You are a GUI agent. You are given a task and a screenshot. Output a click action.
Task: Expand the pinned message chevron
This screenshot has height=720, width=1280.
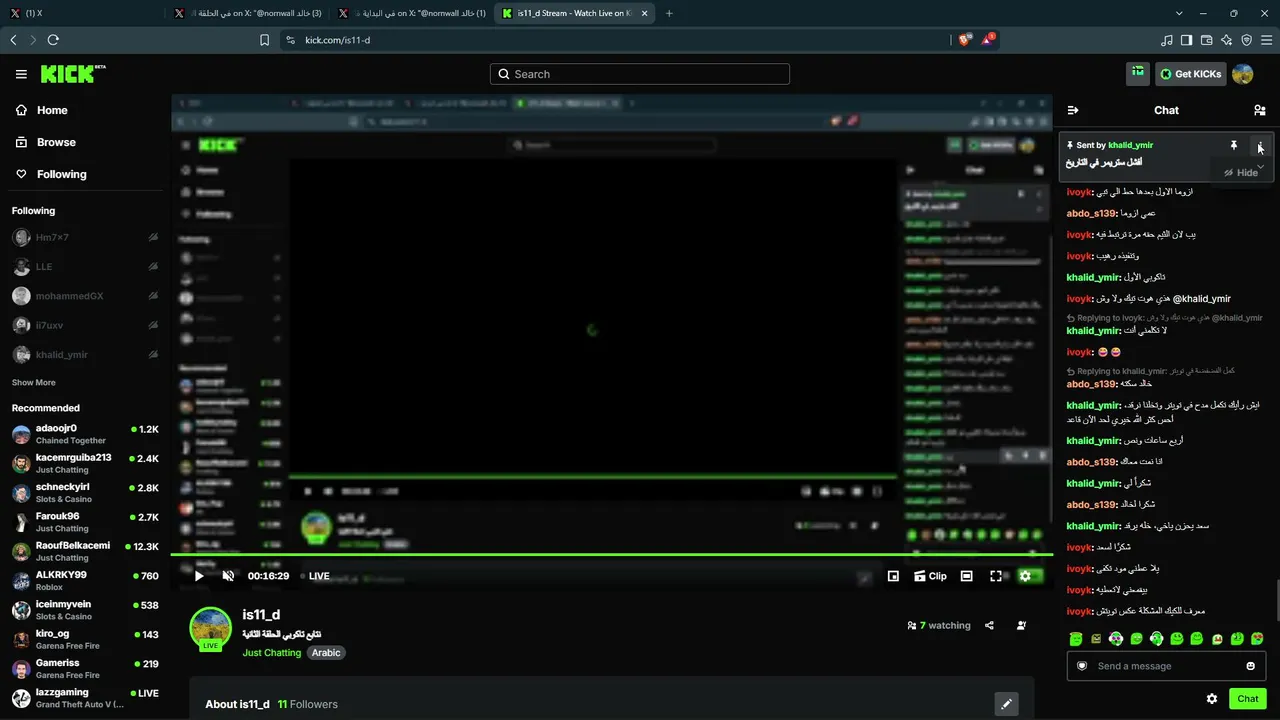(1260, 165)
